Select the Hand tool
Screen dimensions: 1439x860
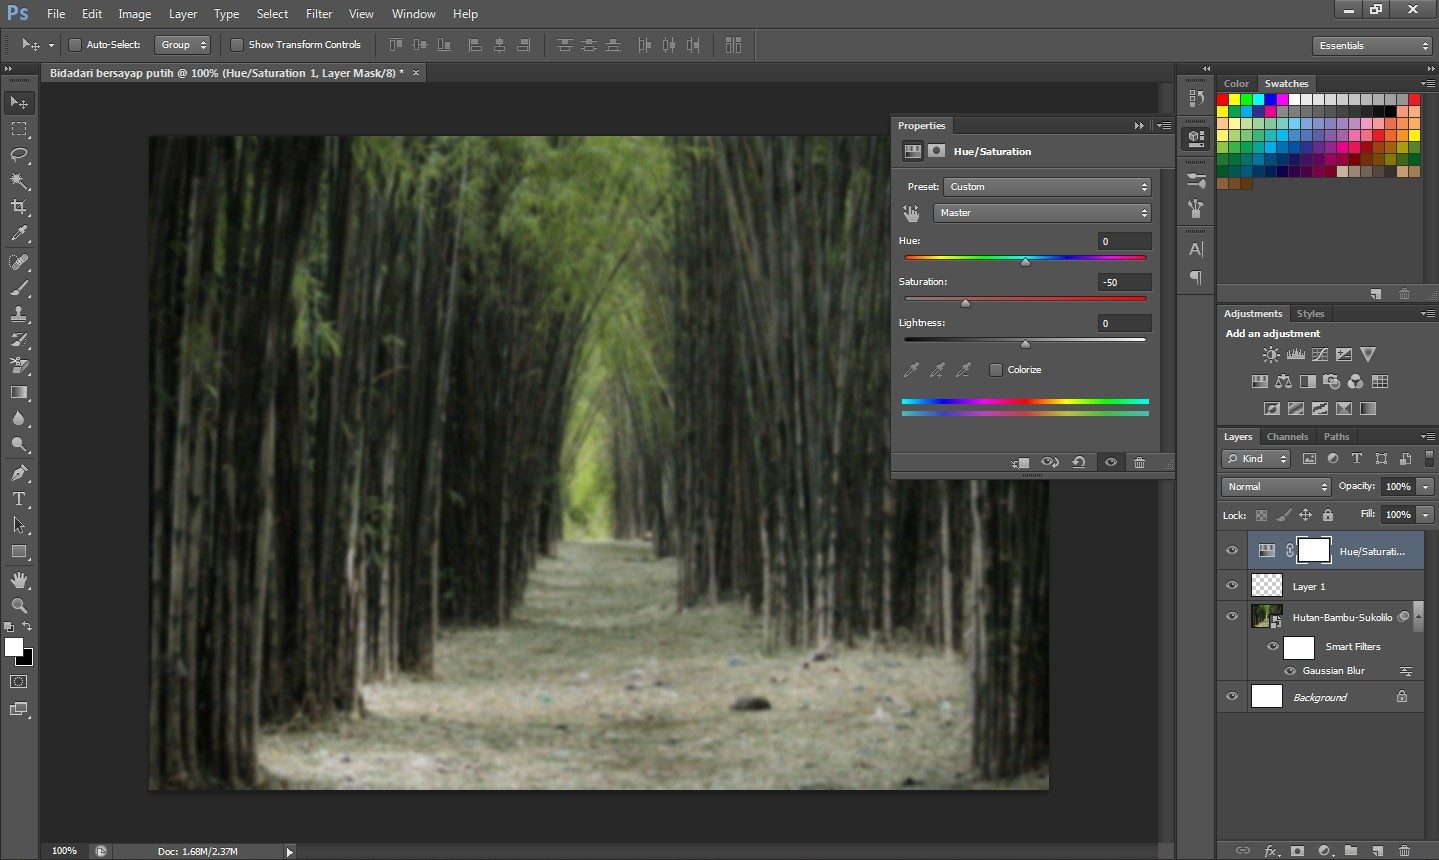pyautogui.click(x=19, y=580)
